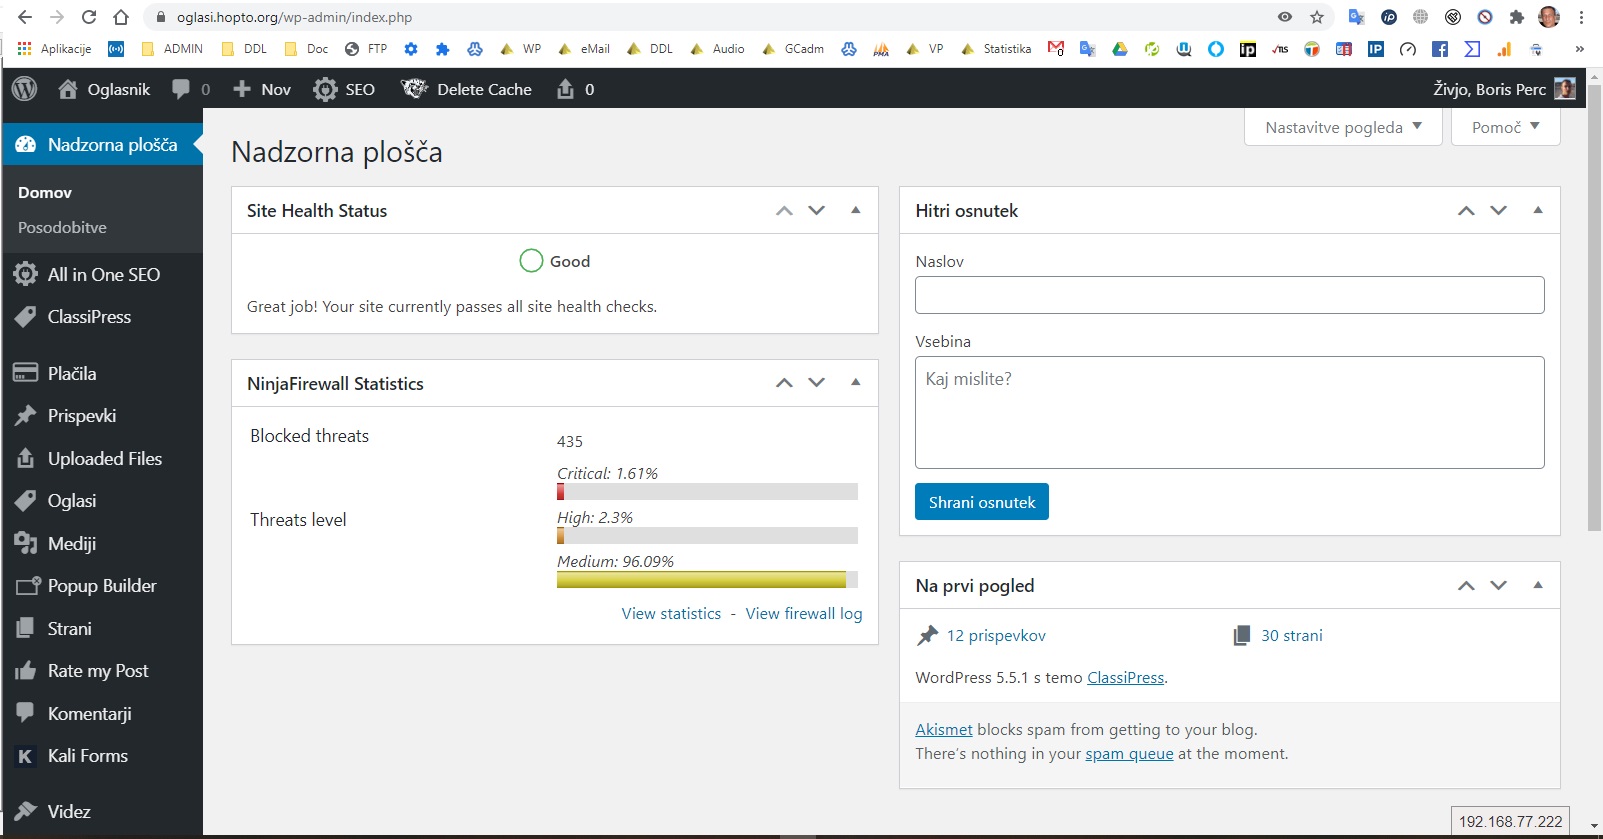This screenshot has height=839, width=1603.
Task: Click Shrani osnutek button
Action: (982, 502)
